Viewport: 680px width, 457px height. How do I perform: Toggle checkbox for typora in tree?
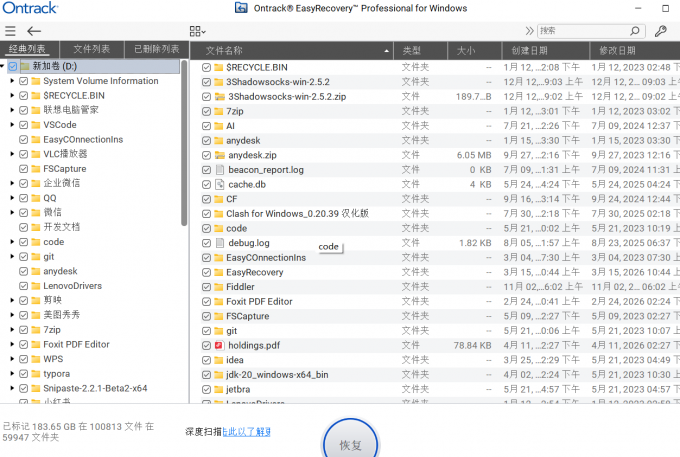23,374
